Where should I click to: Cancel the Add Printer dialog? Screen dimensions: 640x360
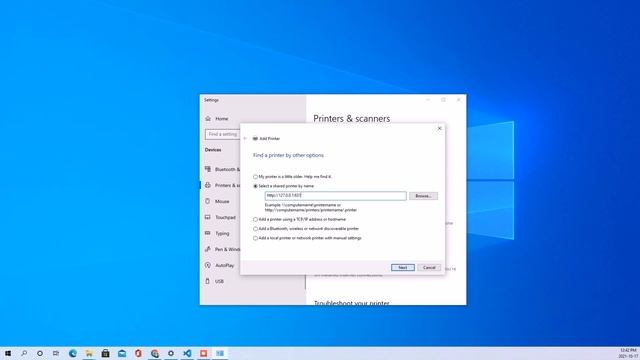point(429,267)
